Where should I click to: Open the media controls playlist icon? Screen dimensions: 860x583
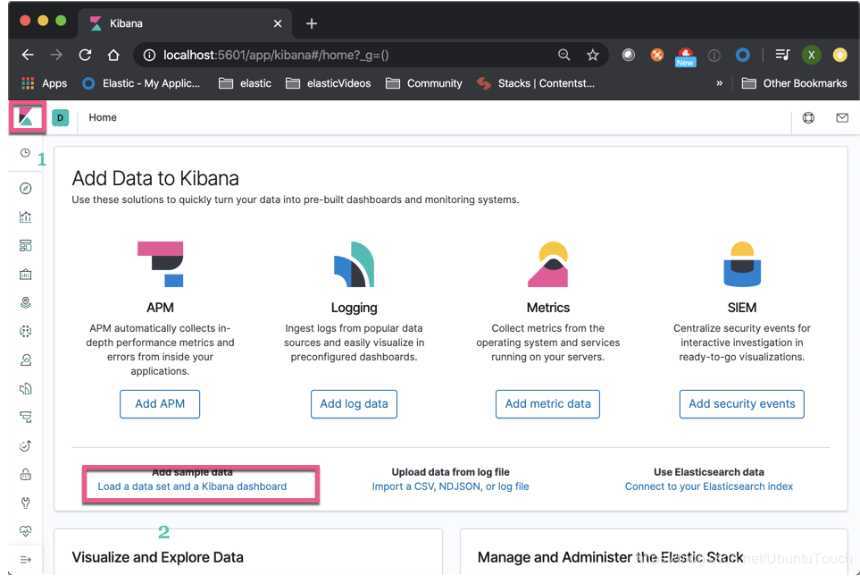[783, 55]
